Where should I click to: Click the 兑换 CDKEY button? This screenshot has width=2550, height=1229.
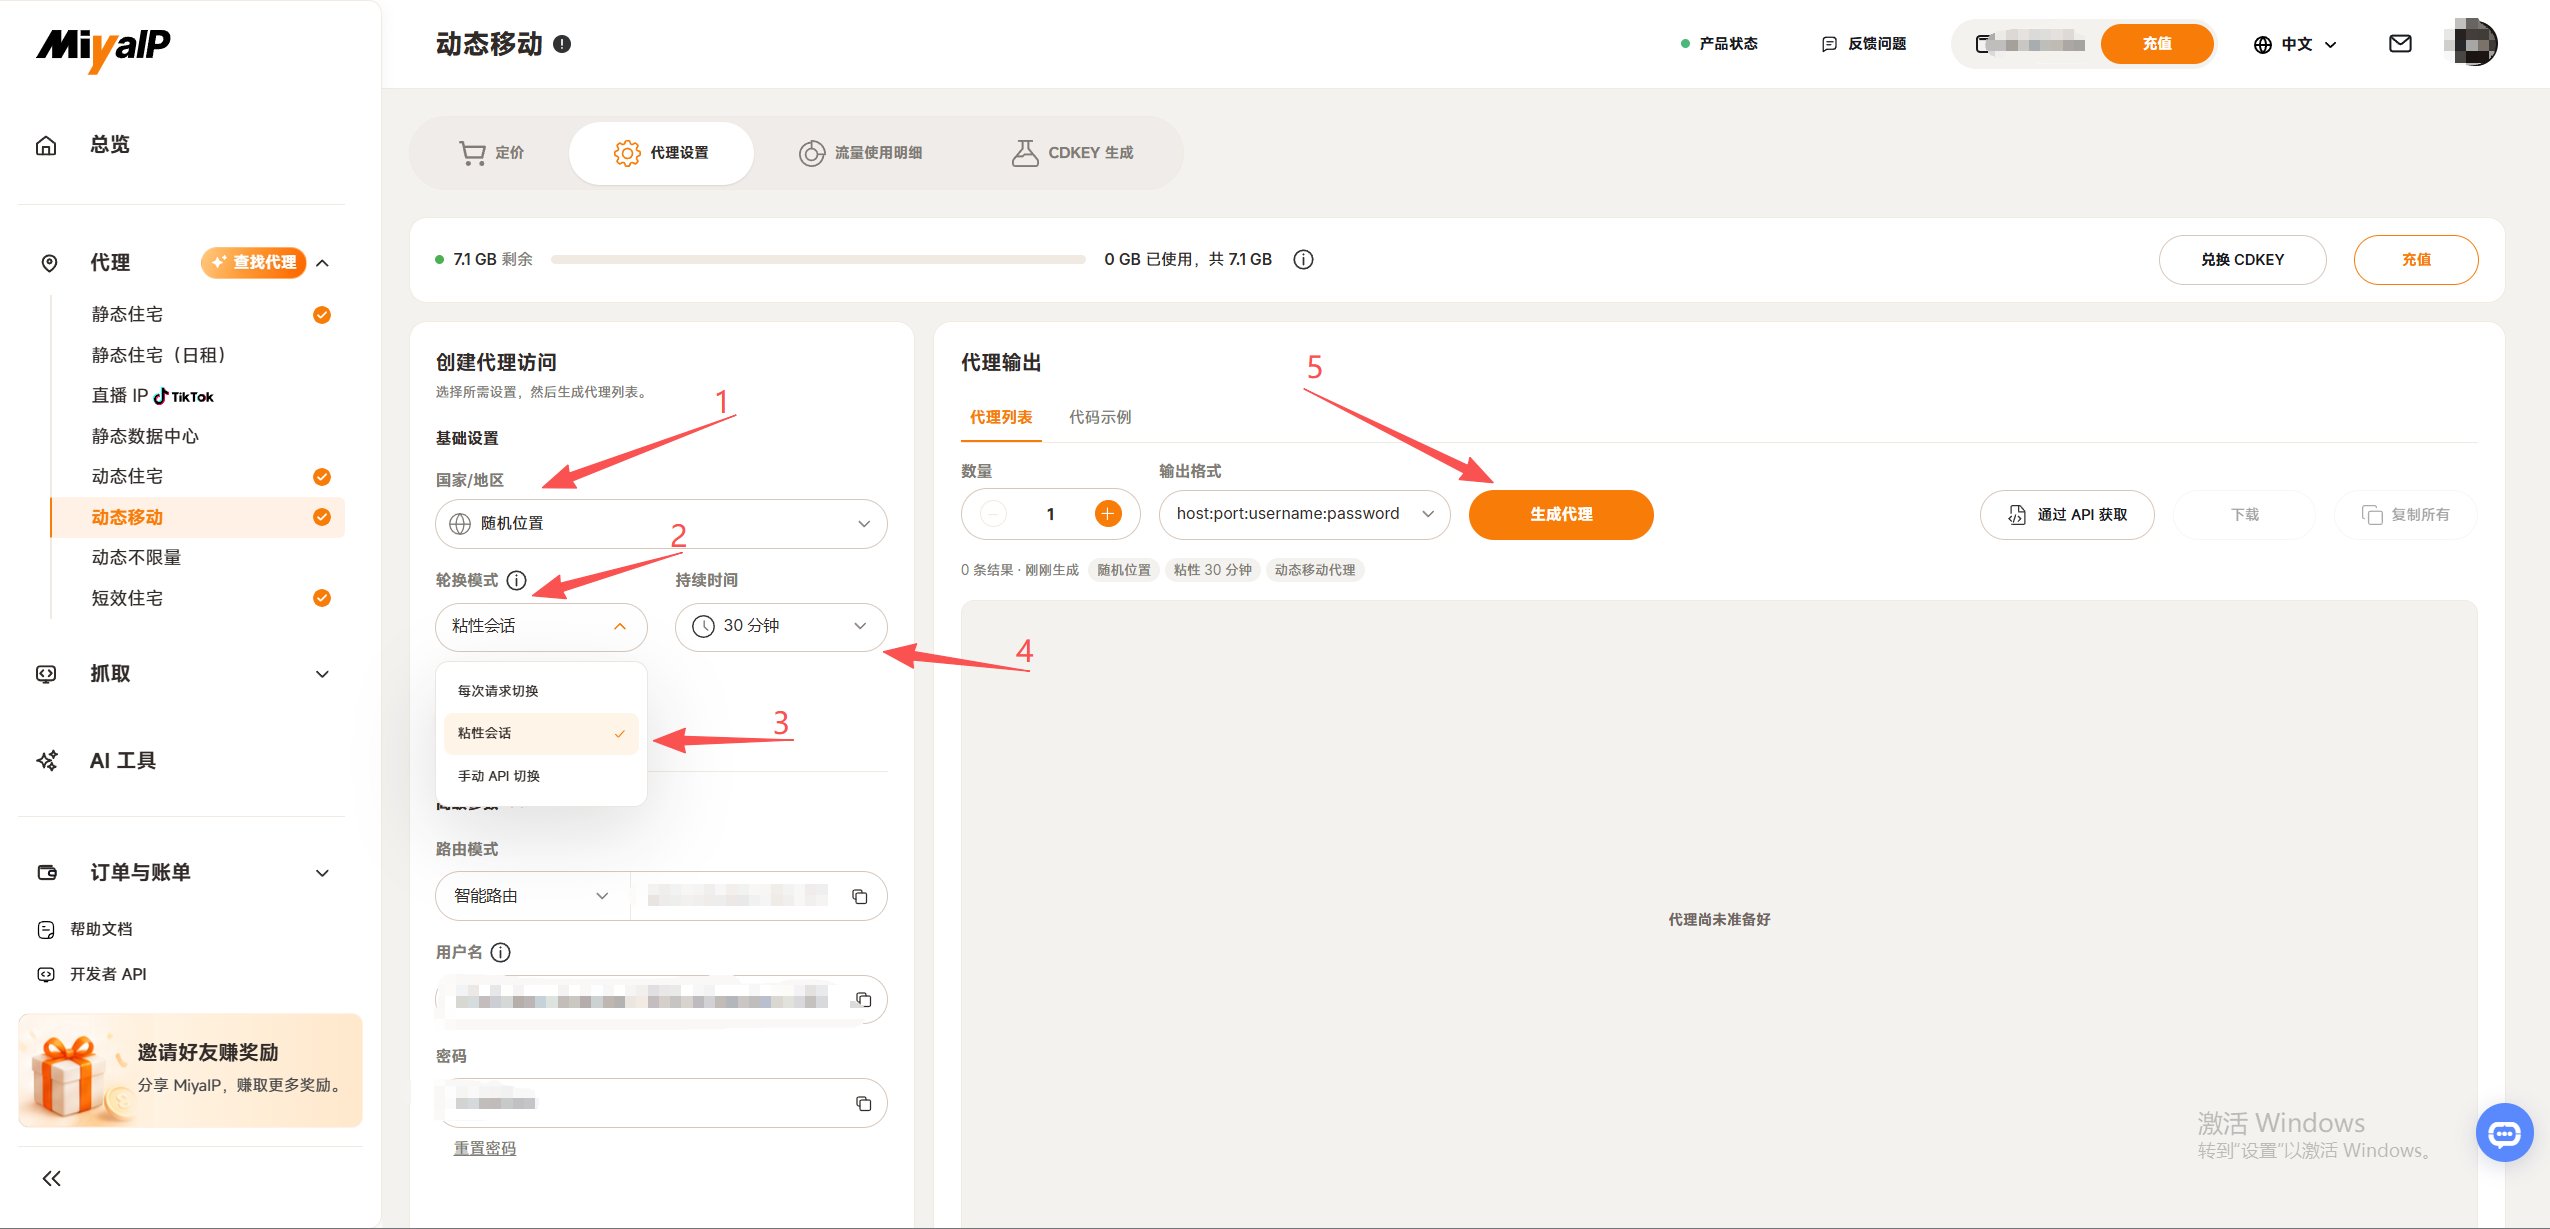(x=2242, y=260)
